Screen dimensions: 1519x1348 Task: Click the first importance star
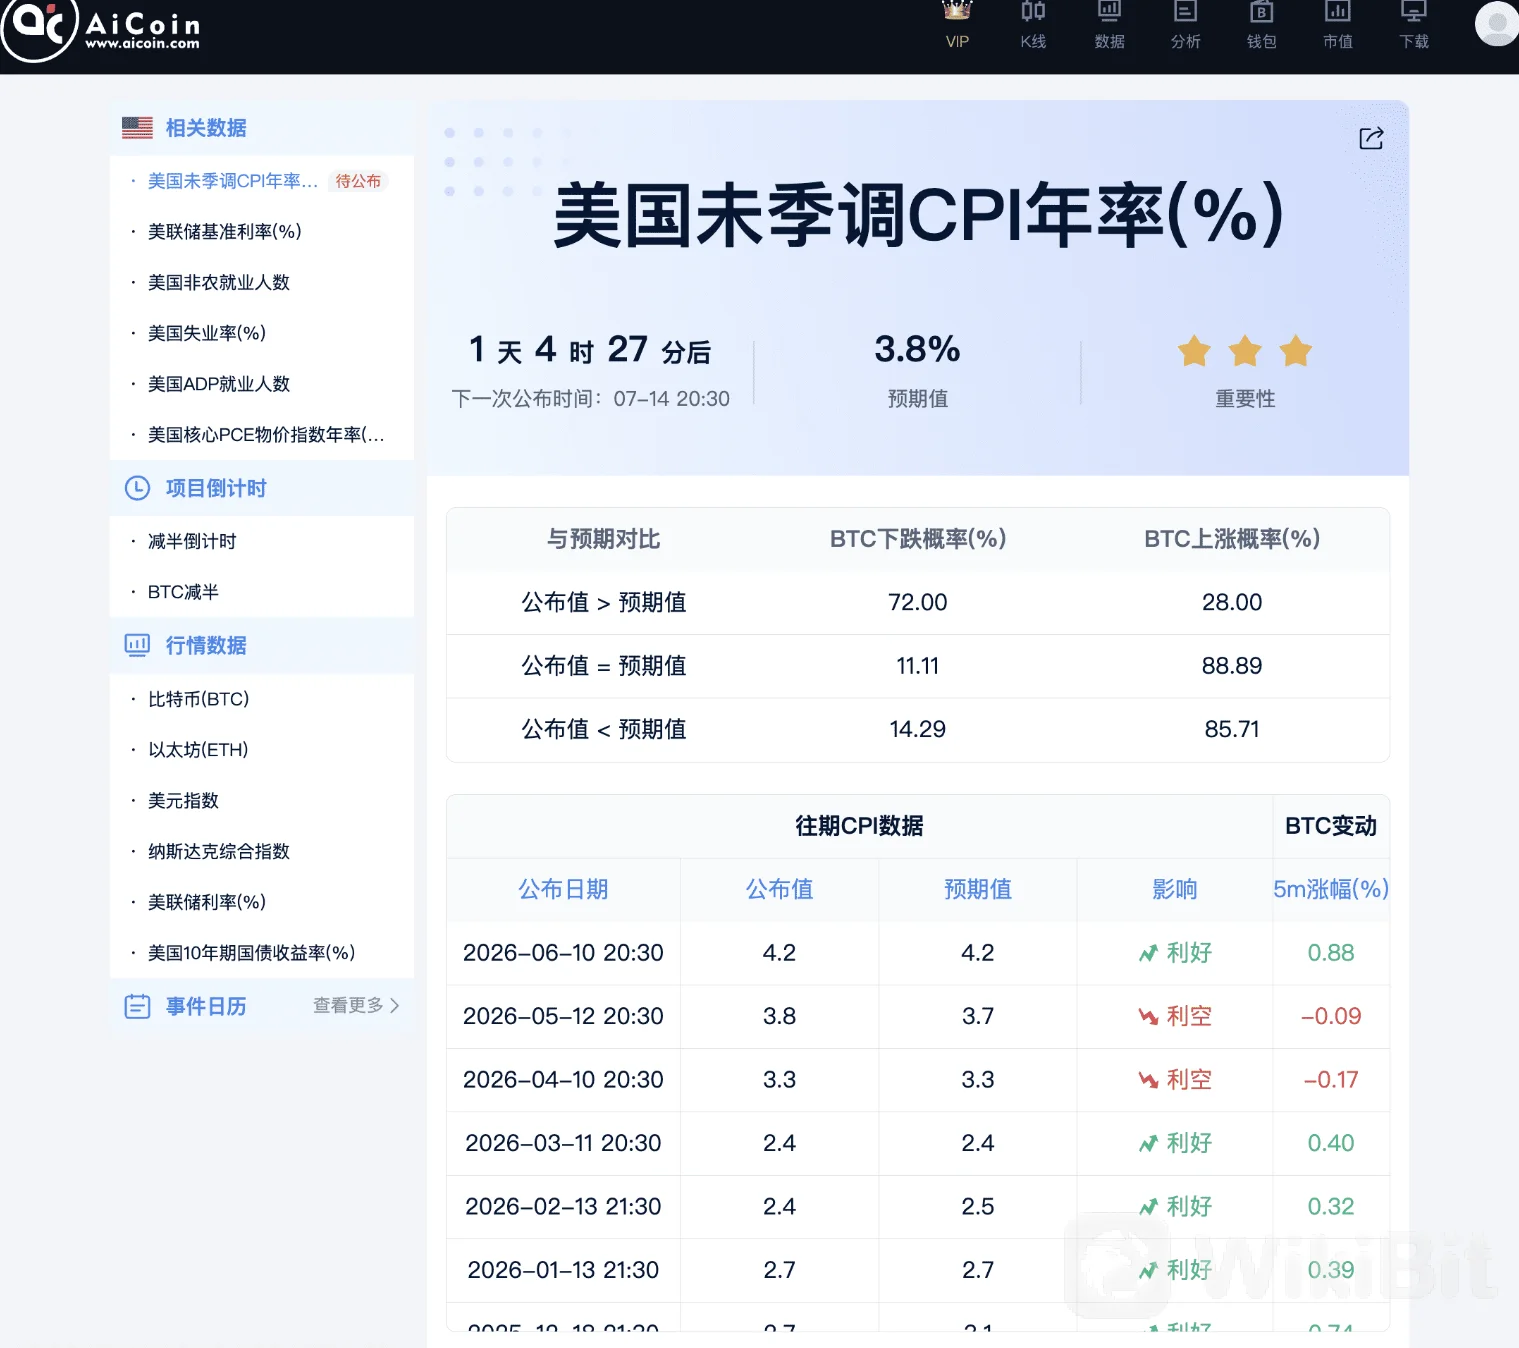click(1194, 351)
